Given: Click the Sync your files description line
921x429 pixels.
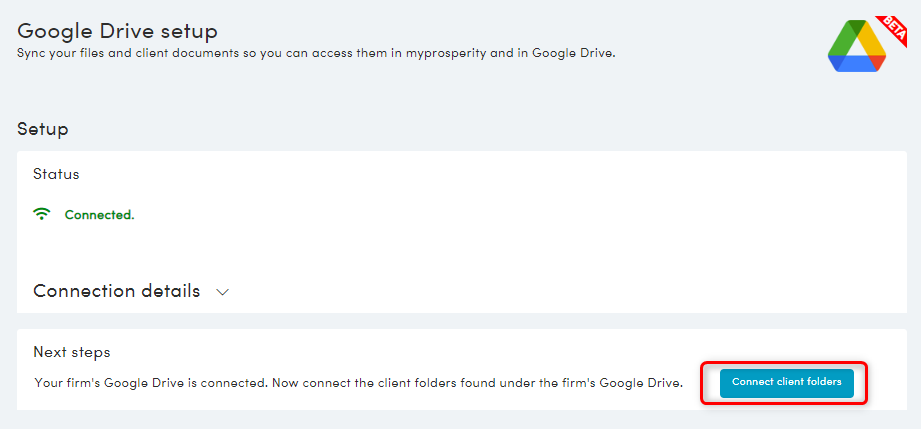Looking at the screenshot, I should (x=316, y=53).
